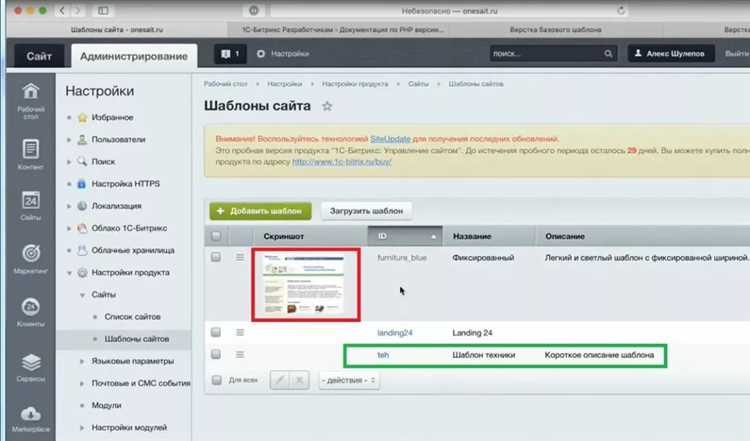
Task: Add page to favorites with star icon
Action: [327, 106]
